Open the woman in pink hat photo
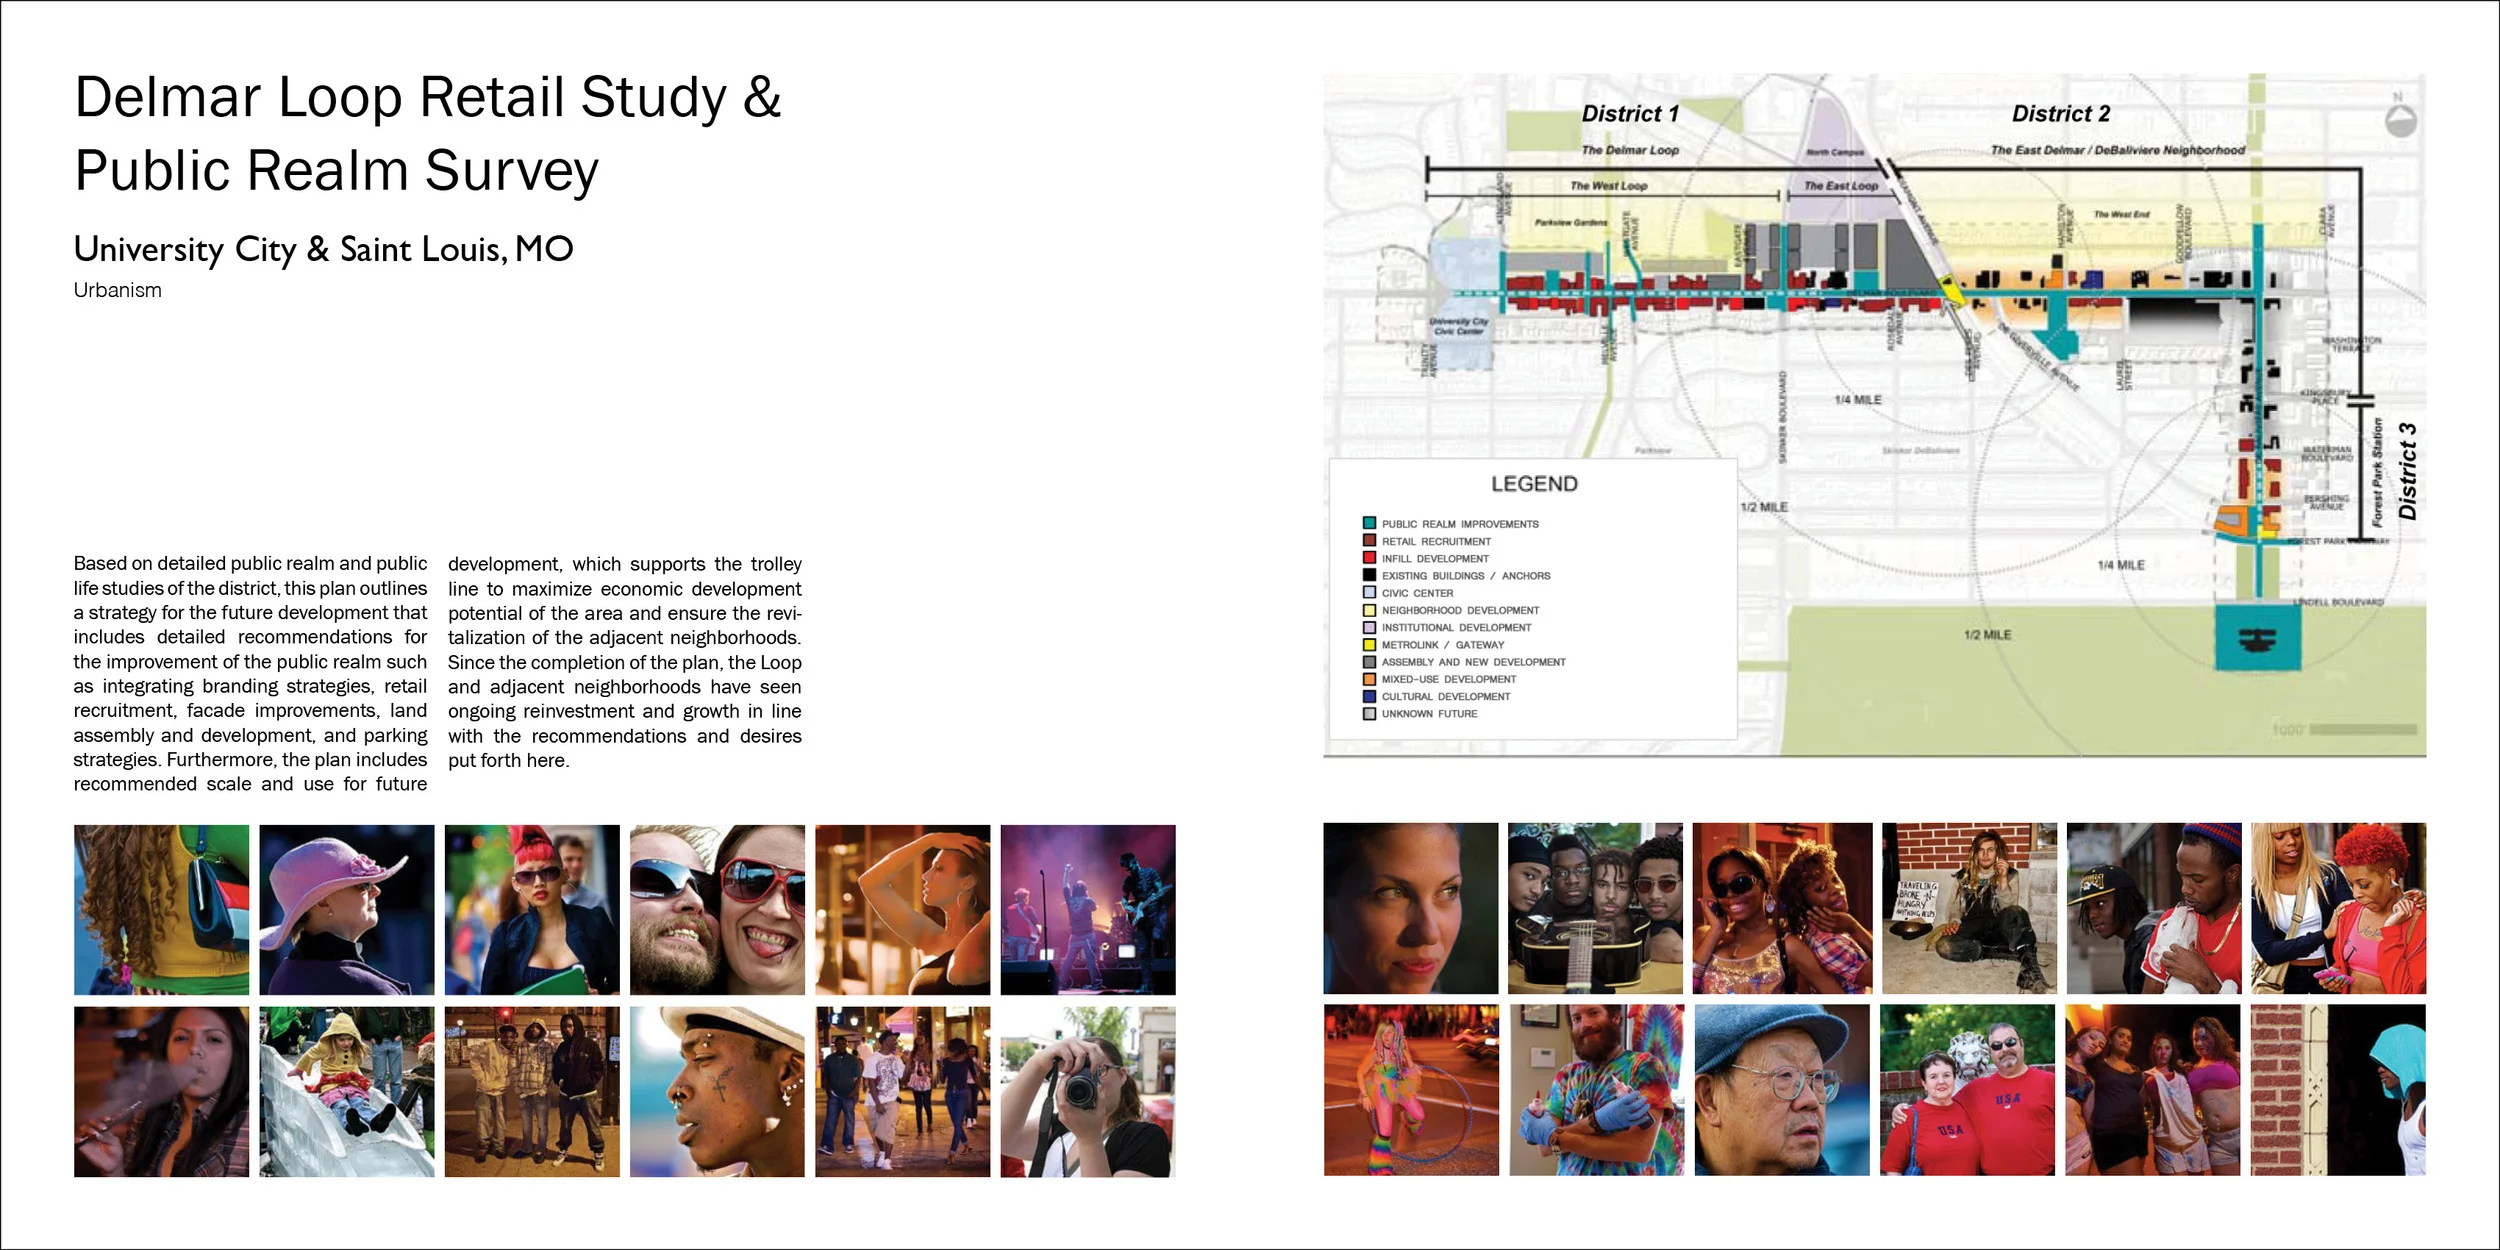This screenshot has height=1250, width=2500. 347,910
